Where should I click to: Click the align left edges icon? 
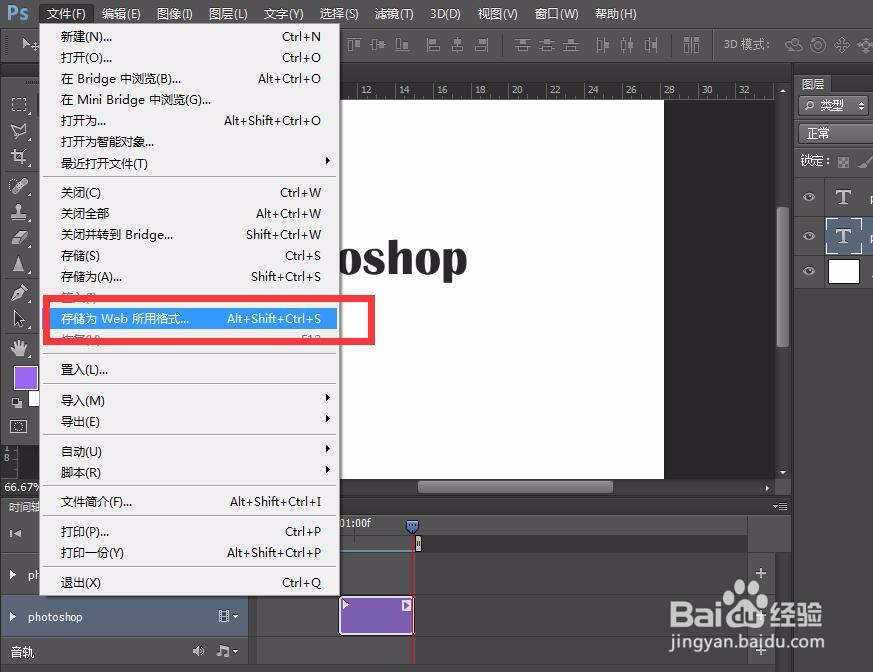click(433, 45)
